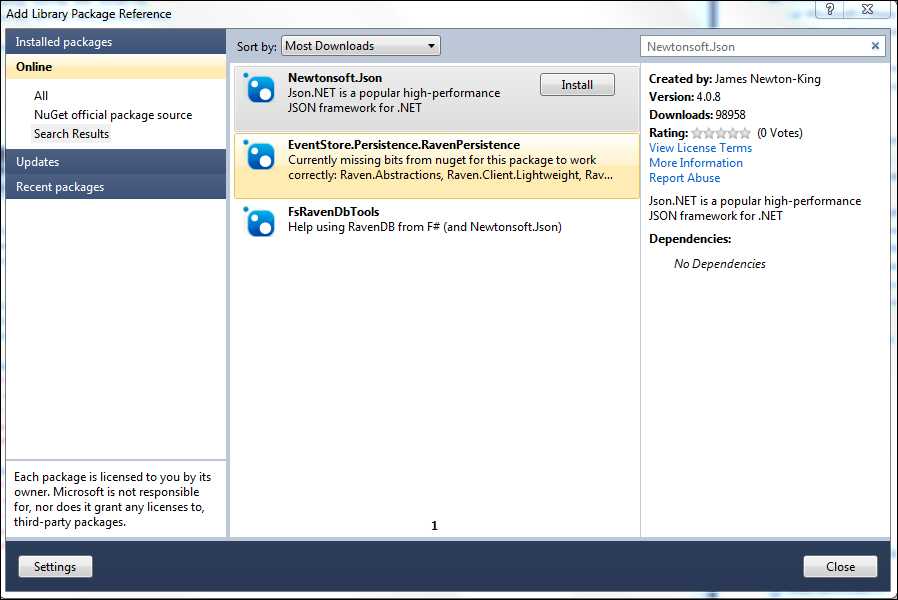
Task: Click page number 1 at list bottom
Action: (434, 526)
